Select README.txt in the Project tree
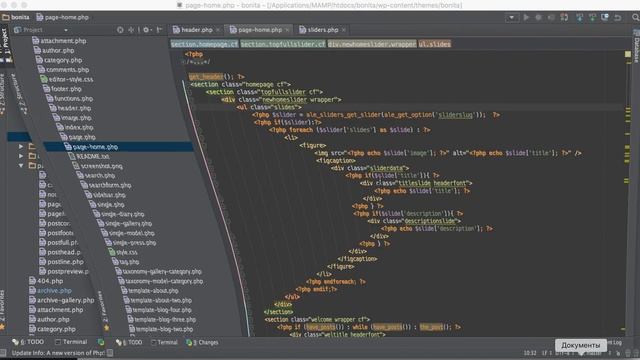This screenshot has height=360, width=640. [x=89, y=156]
